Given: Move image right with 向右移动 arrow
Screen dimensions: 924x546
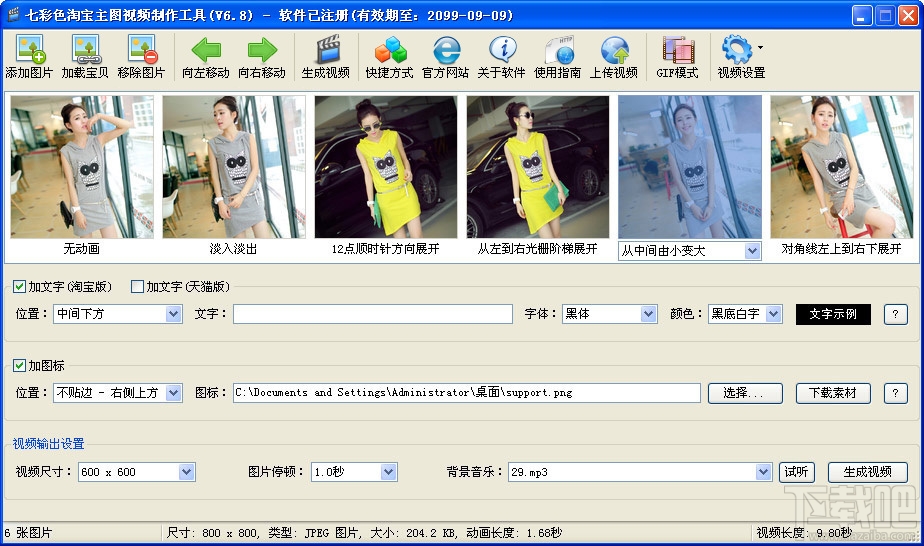Looking at the screenshot, I should pyautogui.click(x=262, y=57).
